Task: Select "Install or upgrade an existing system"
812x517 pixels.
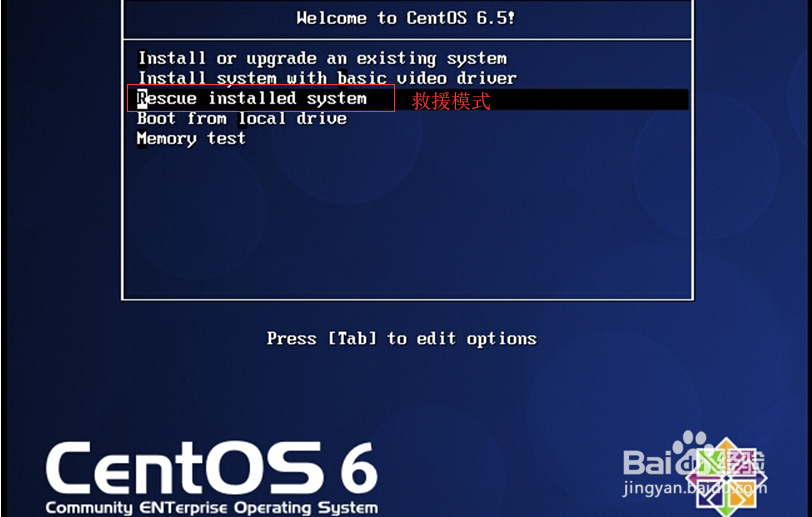Action: (322, 59)
